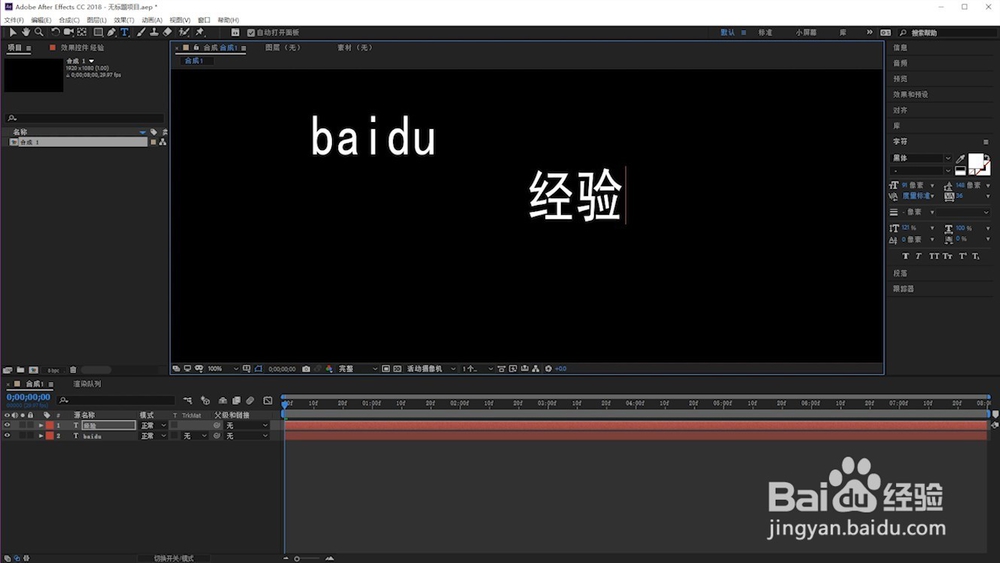Apply All Caps TT style button
Screen dimensions: 1000x563
pyautogui.click(x=934, y=256)
